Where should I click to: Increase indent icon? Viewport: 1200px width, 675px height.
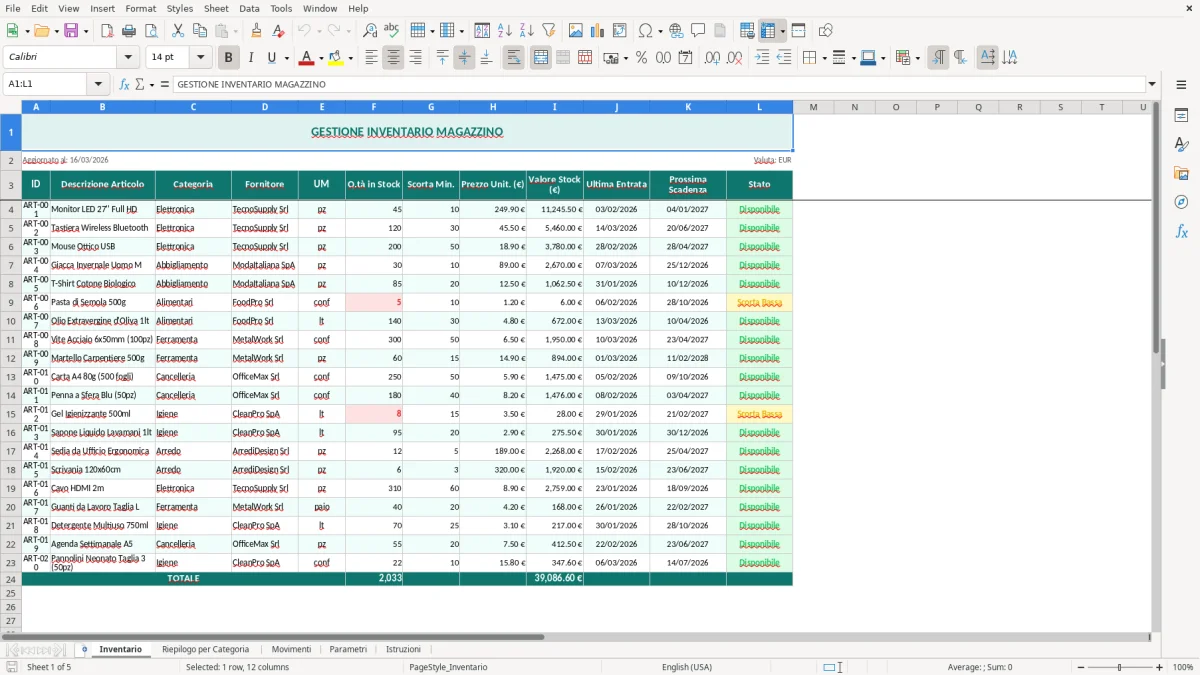[762, 58]
